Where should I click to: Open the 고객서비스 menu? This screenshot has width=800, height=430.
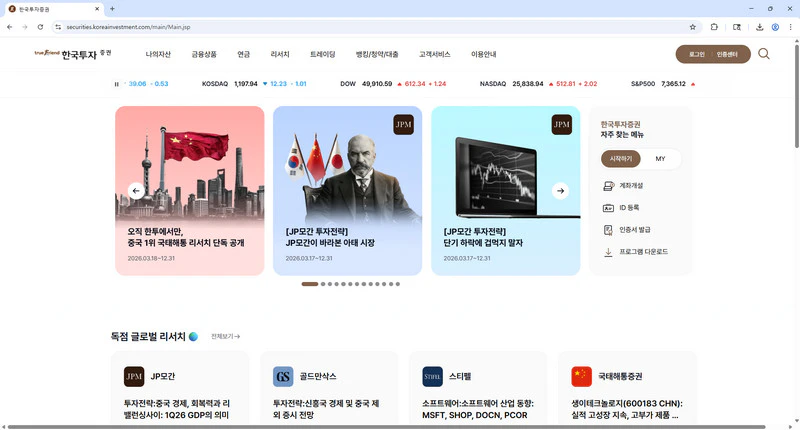point(434,54)
